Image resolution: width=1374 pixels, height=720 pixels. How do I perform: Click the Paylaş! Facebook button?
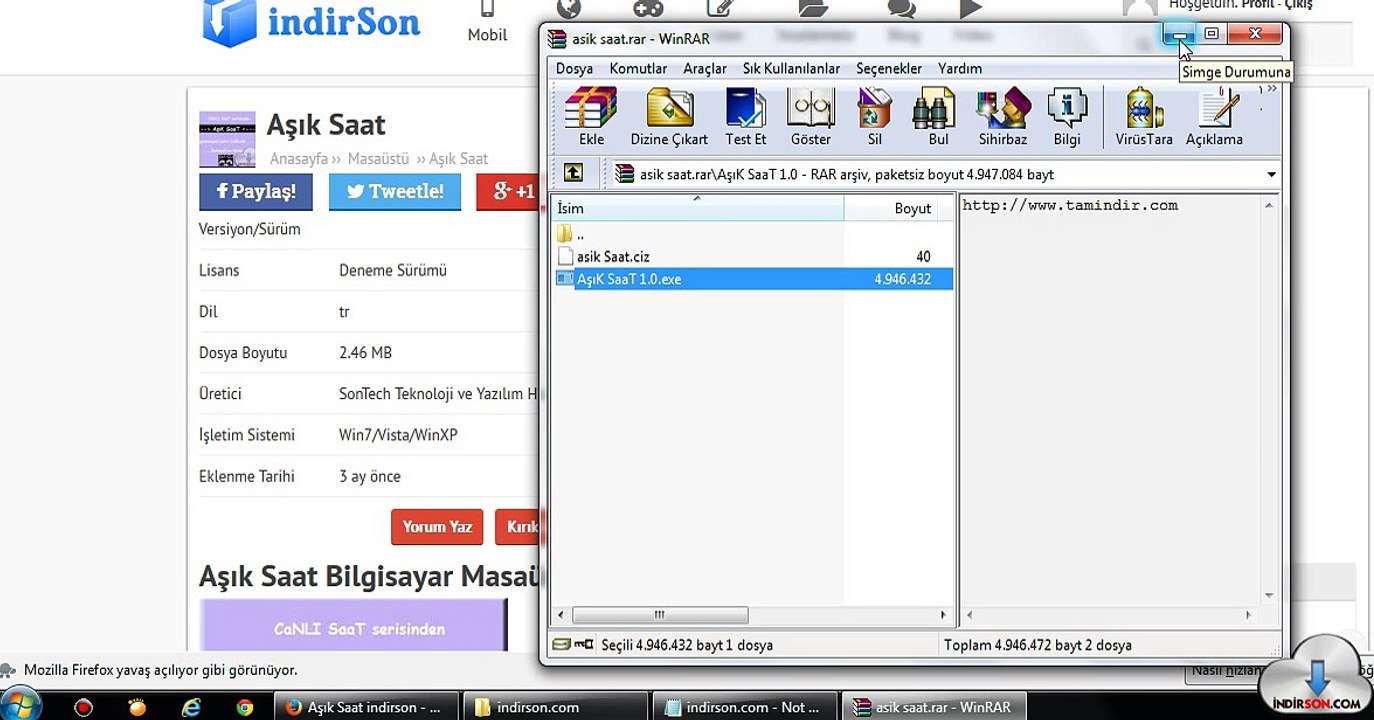click(x=256, y=191)
